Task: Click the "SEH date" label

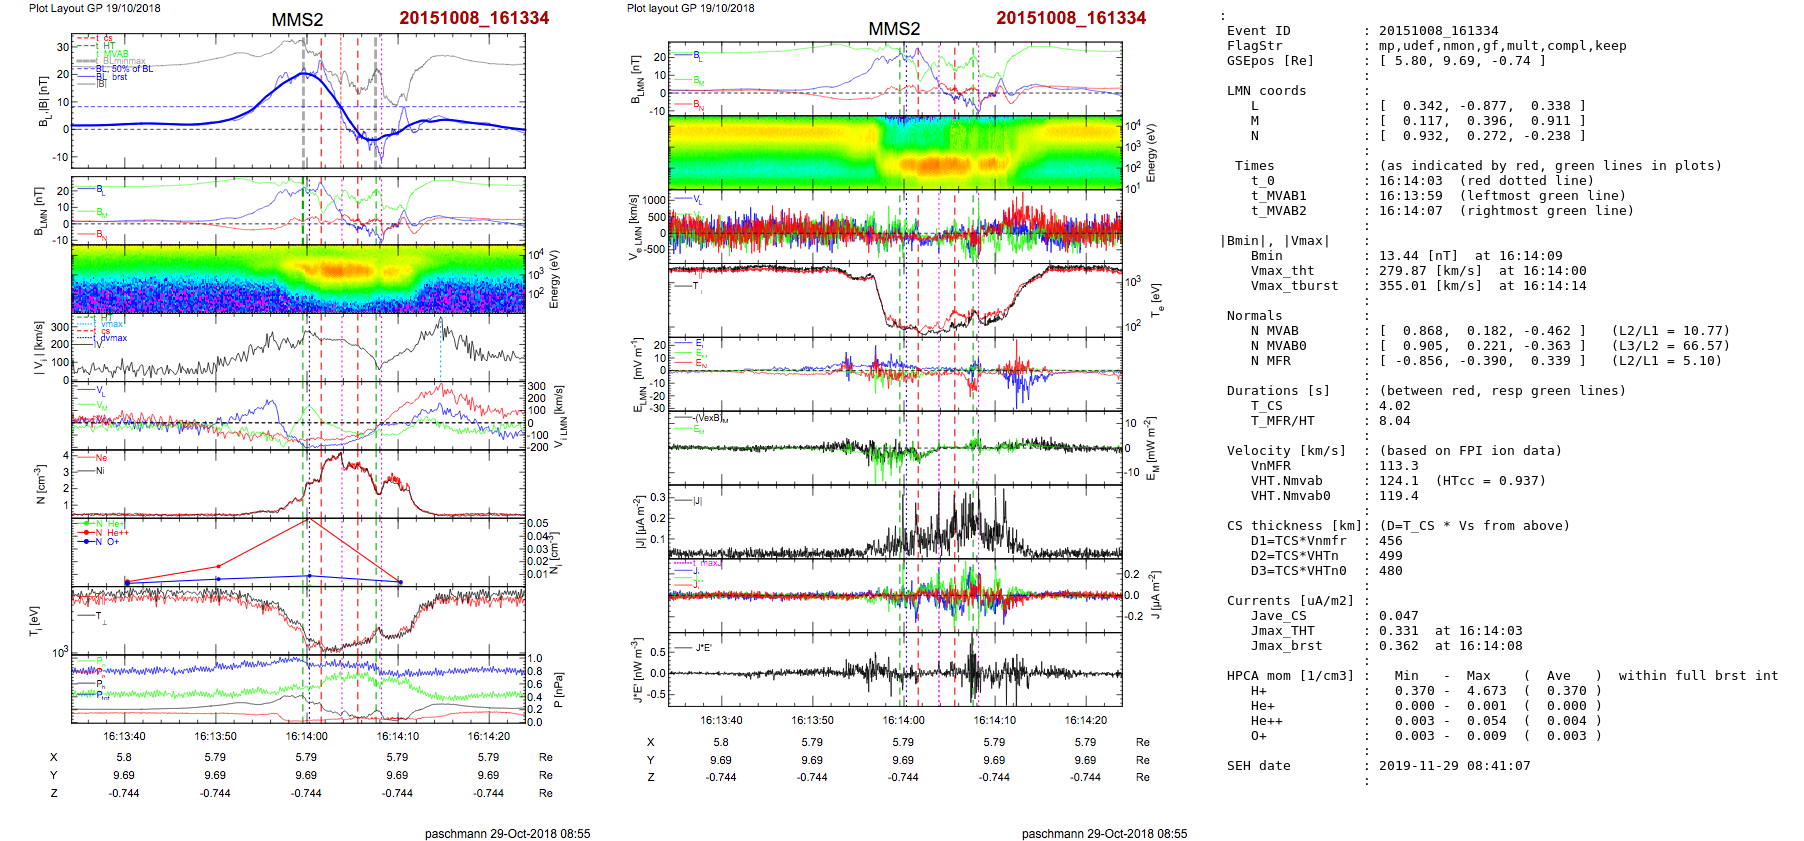Action: [x=1259, y=766]
